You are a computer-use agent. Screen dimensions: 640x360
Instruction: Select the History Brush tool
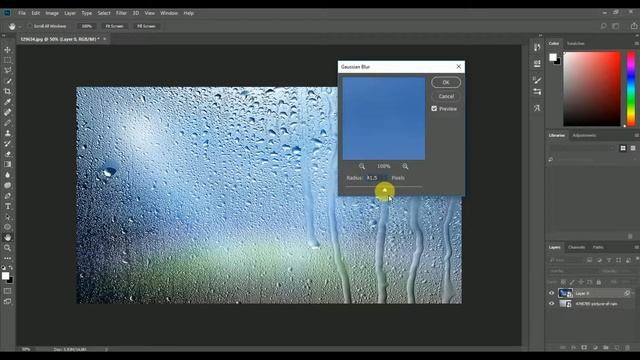pos(8,143)
